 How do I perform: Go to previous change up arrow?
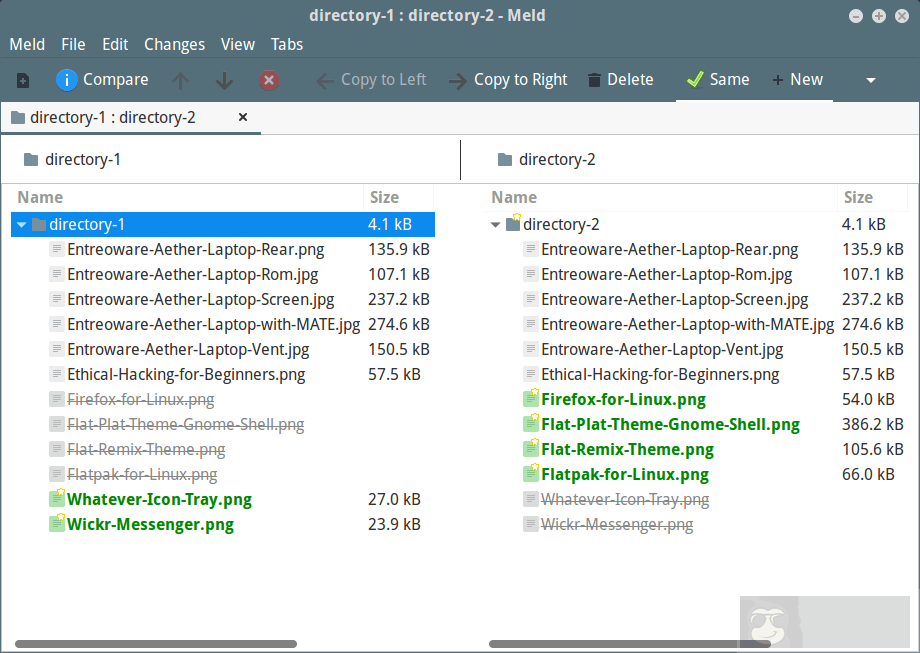click(x=180, y=80)
